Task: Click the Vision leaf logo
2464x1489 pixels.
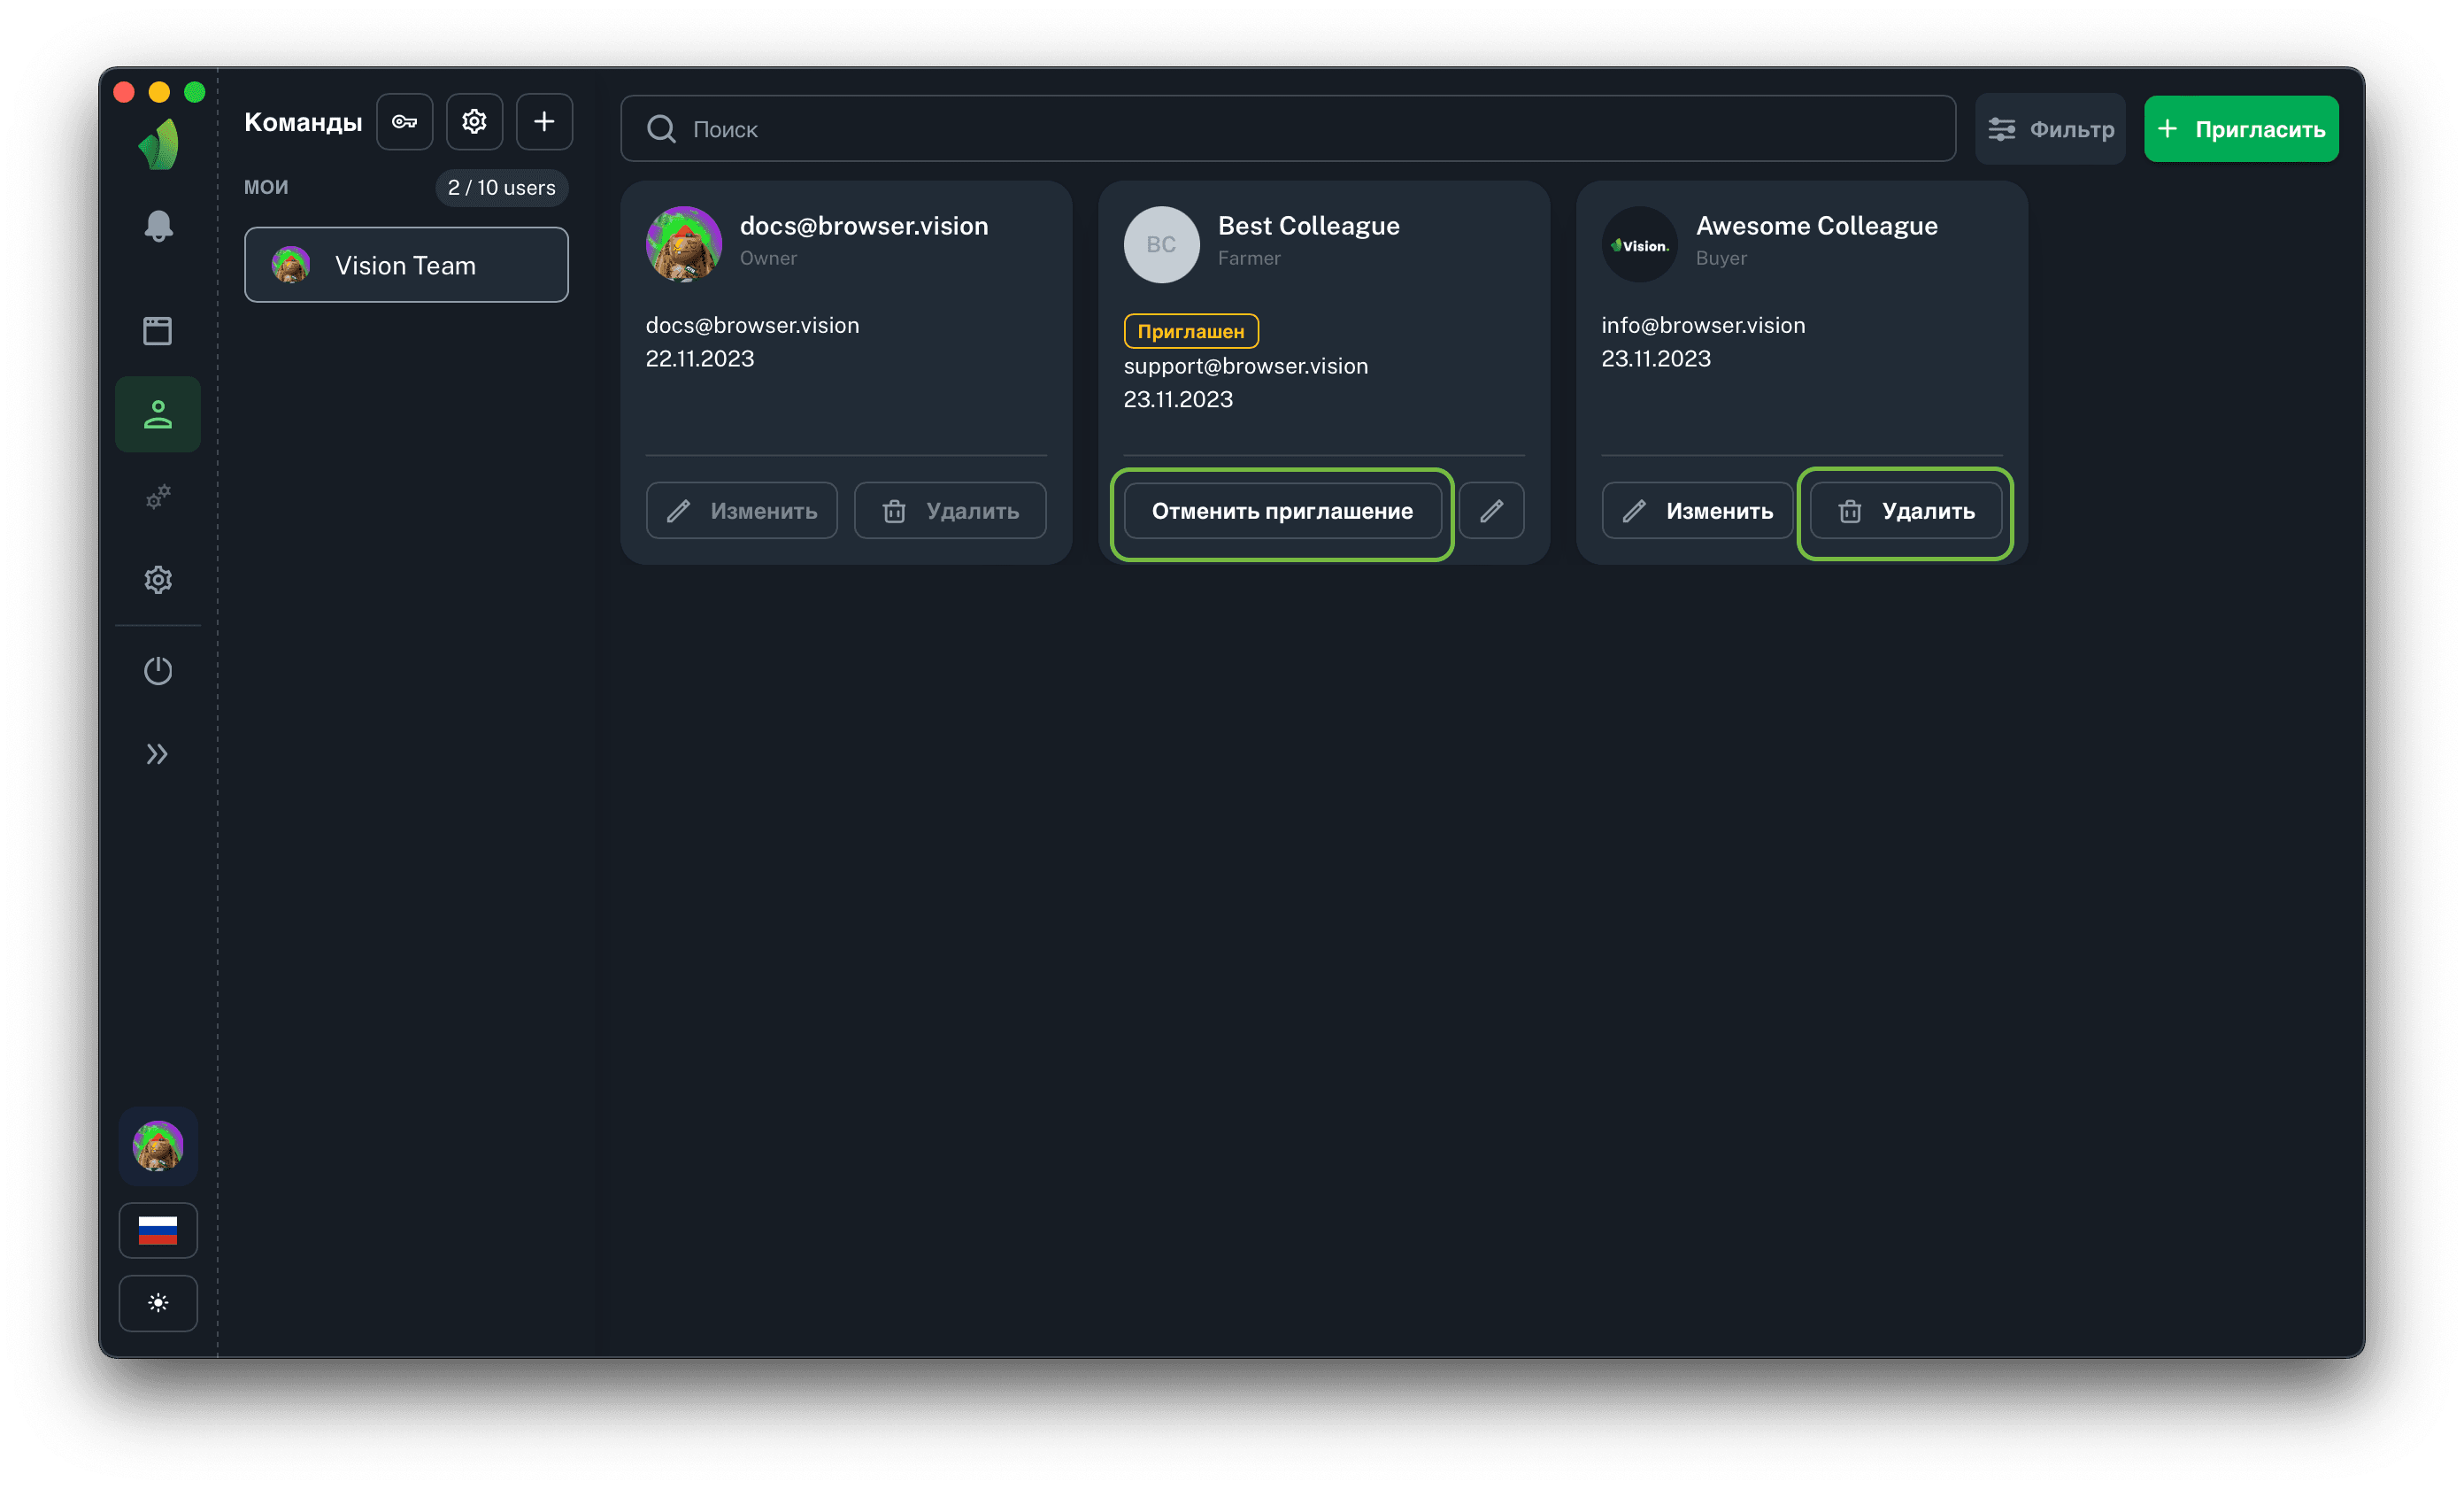Action: tap(159, 144)
